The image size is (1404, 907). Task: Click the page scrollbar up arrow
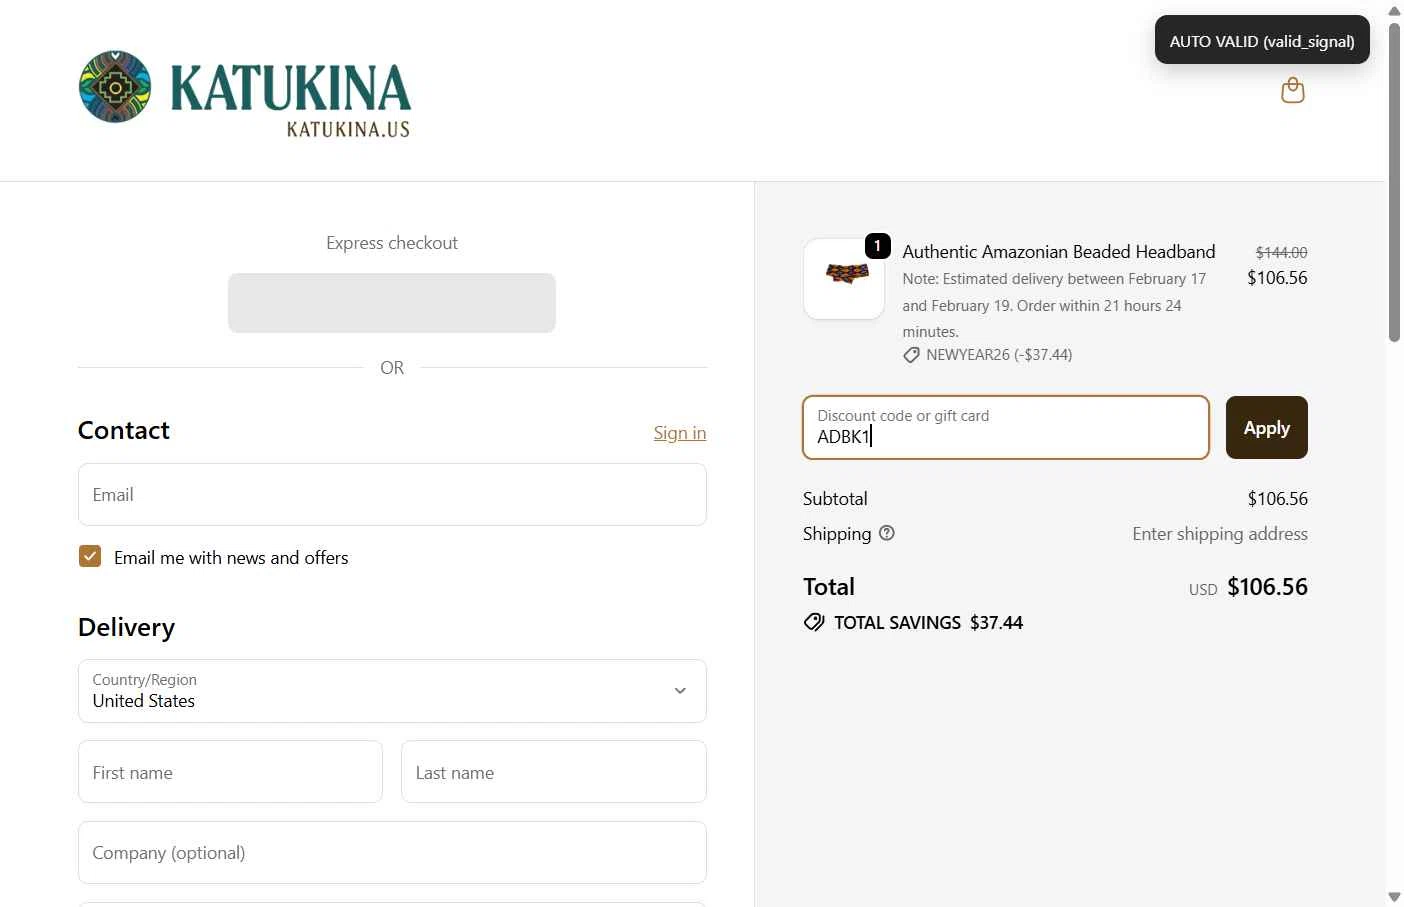pyautogui.click(x=1394, y=10)
